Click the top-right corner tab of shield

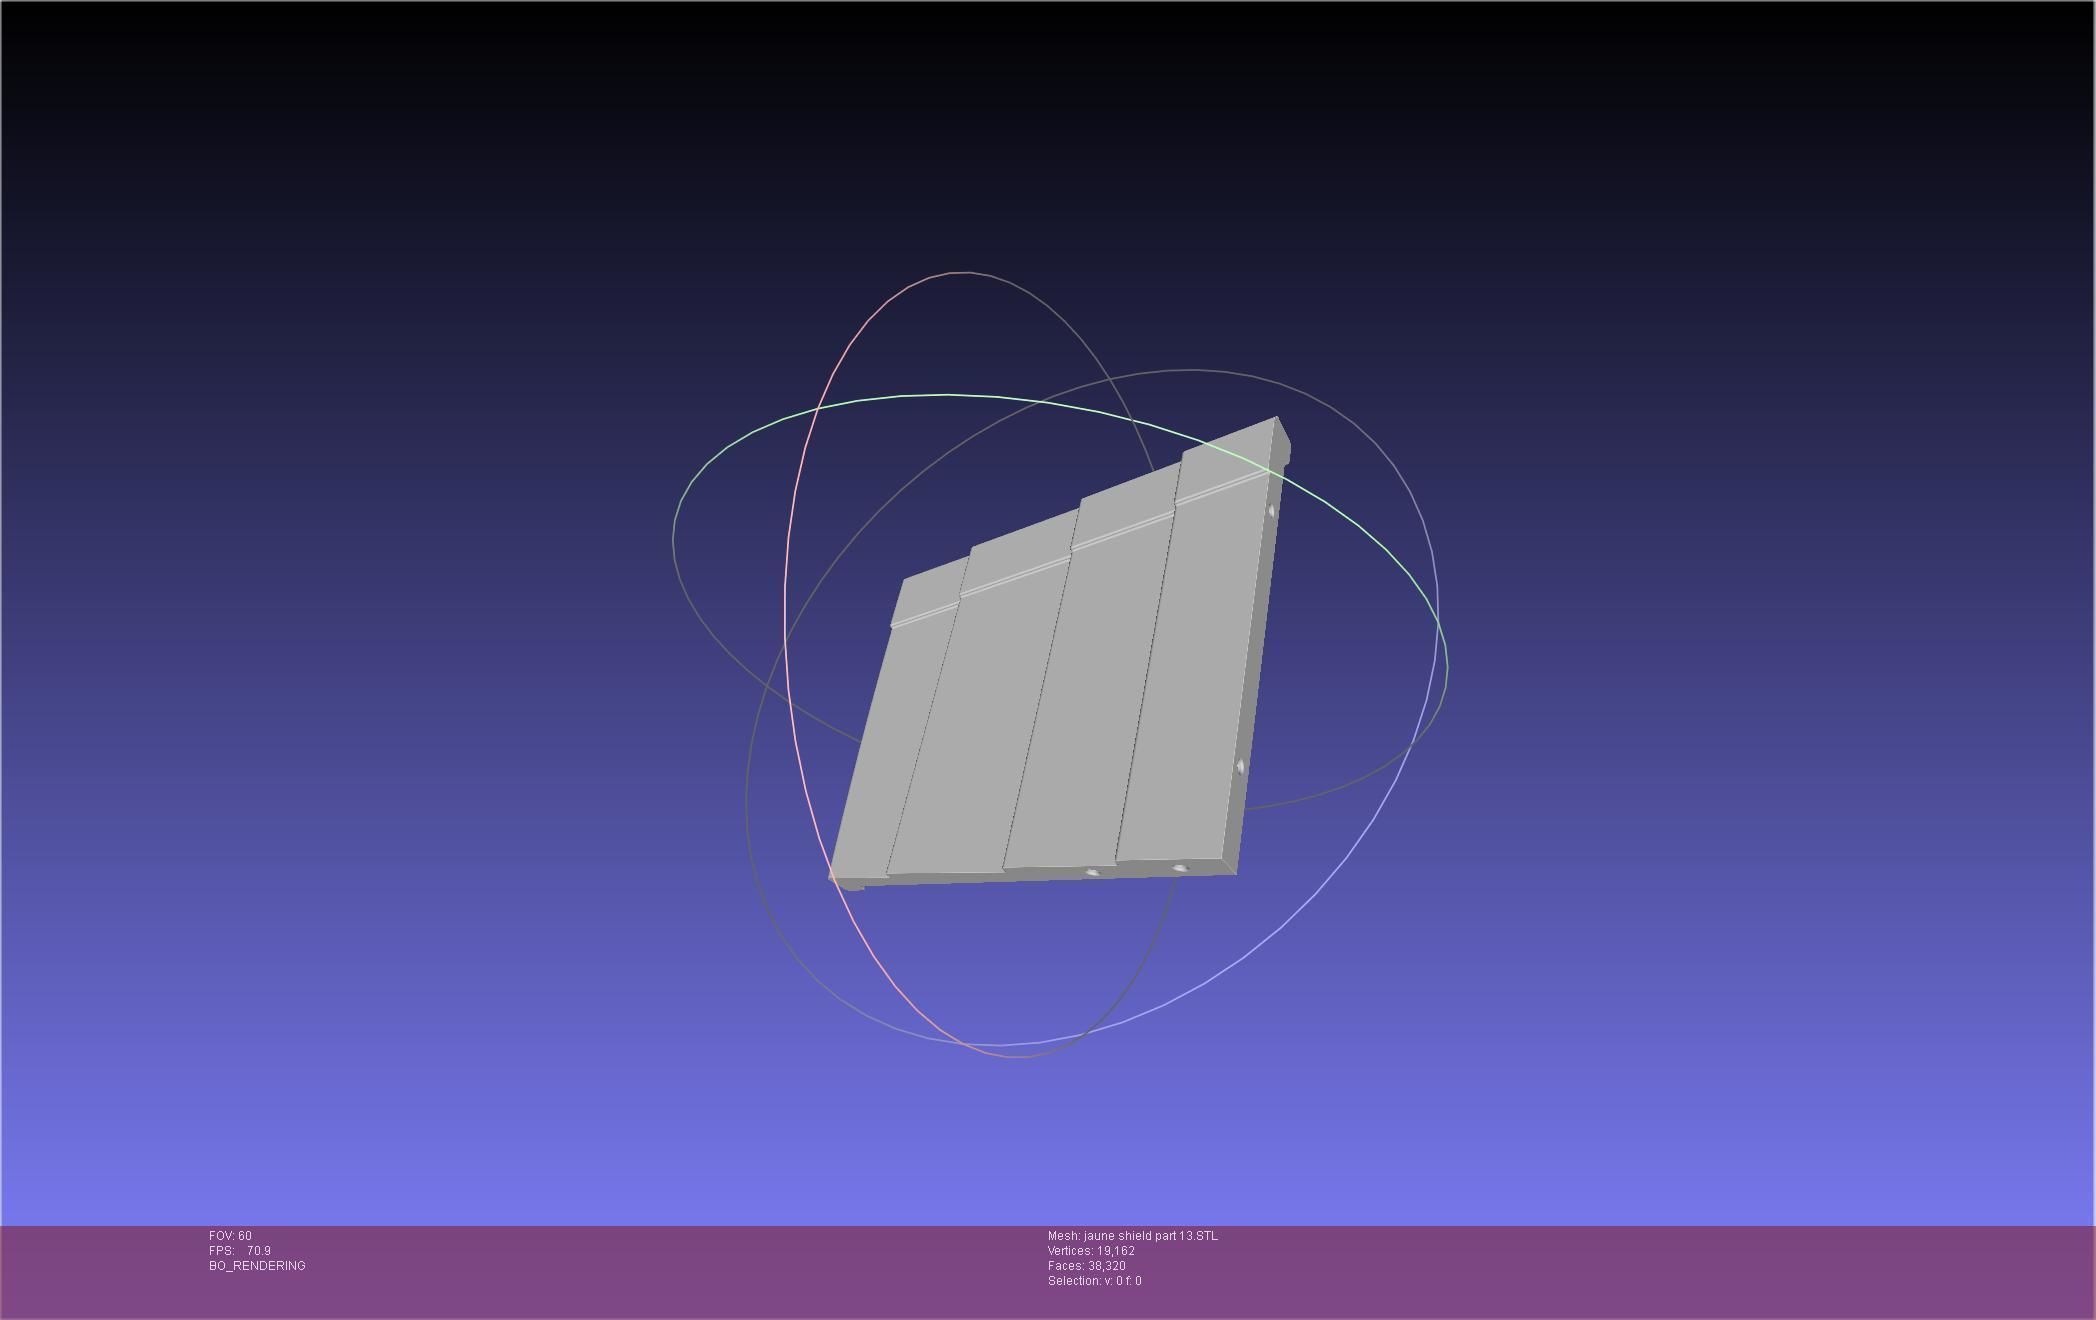click(x=1283, y=443)
